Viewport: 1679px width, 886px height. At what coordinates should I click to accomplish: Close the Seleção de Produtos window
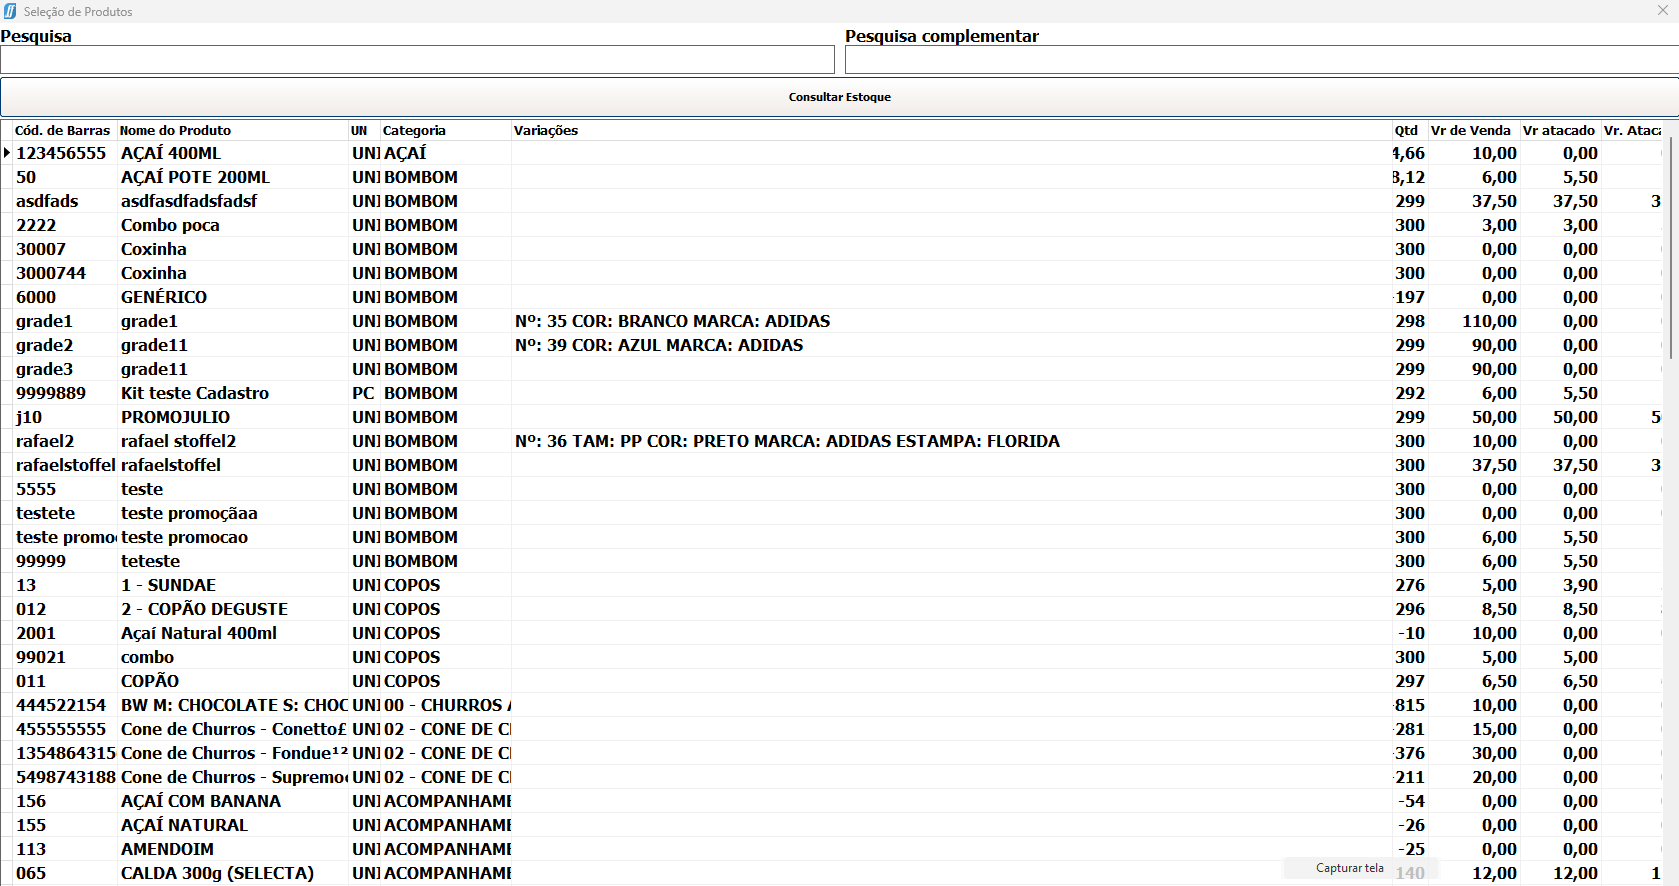[x=1662, y=11]
